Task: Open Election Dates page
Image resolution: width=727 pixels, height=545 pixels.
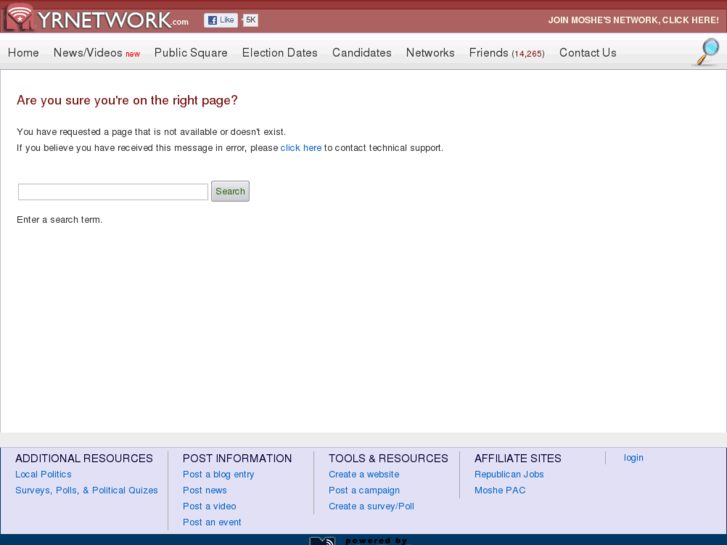Action: pos(280,53)
